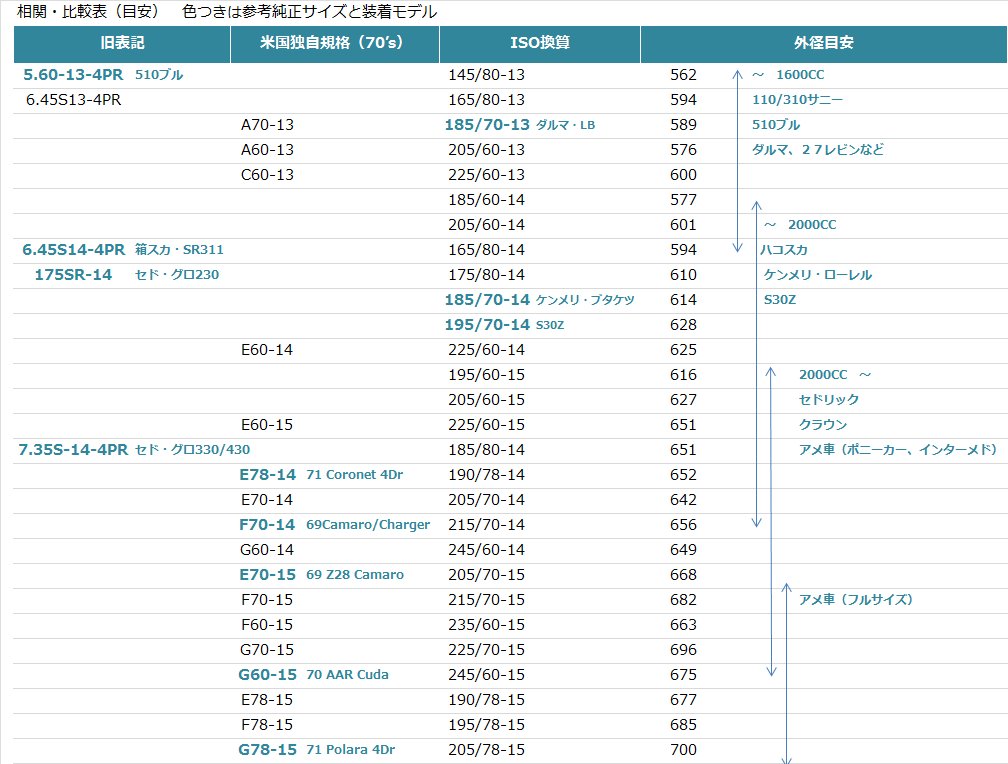Click the E60-14 cell

[x=267, y=350]
